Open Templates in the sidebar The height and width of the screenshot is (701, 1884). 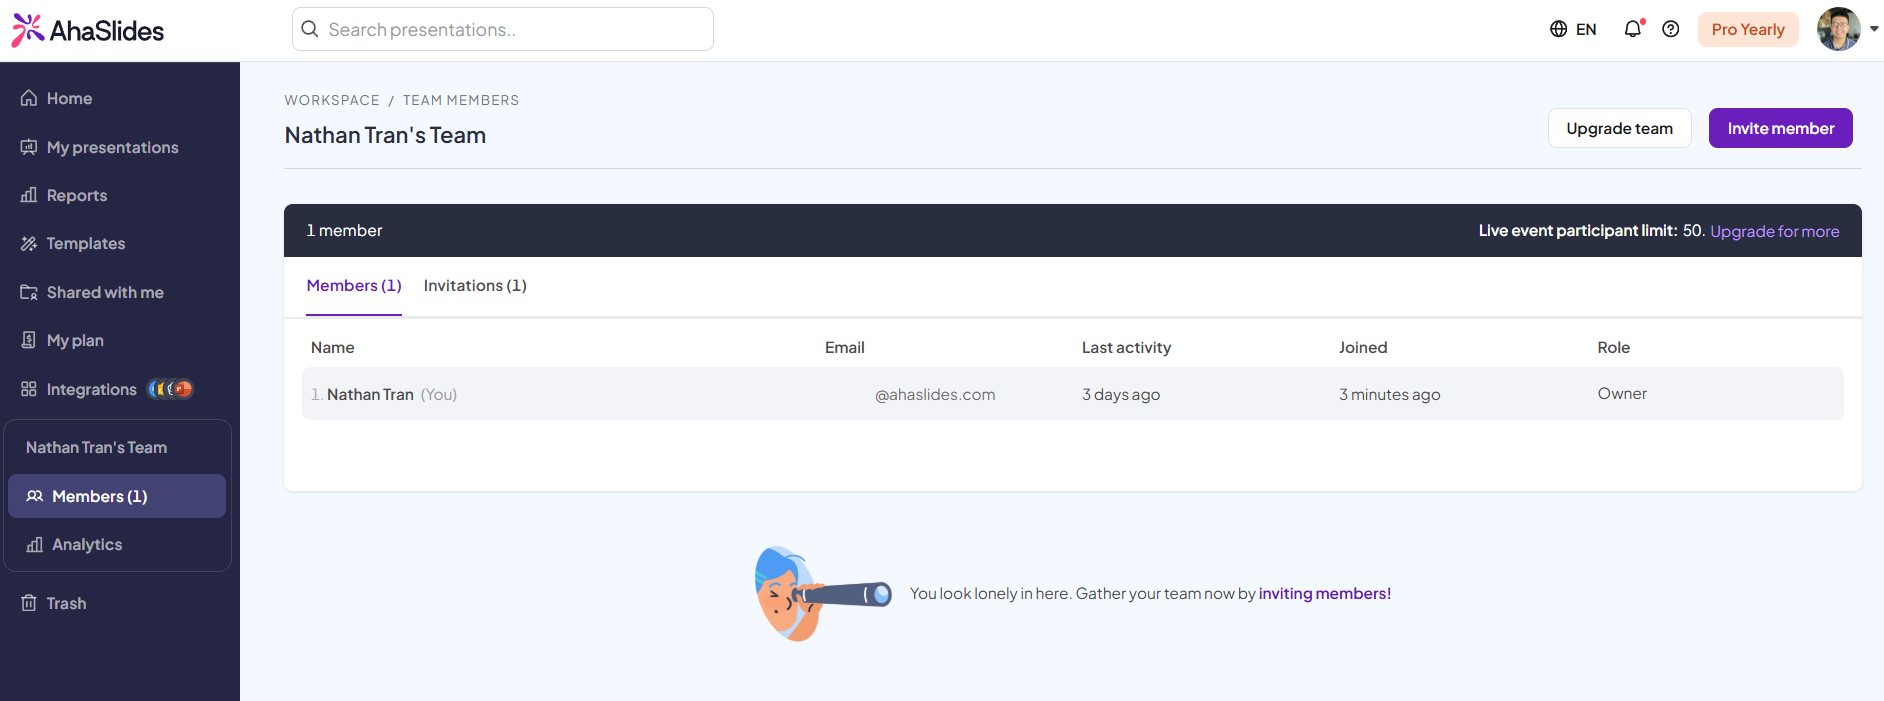(85, 243)
